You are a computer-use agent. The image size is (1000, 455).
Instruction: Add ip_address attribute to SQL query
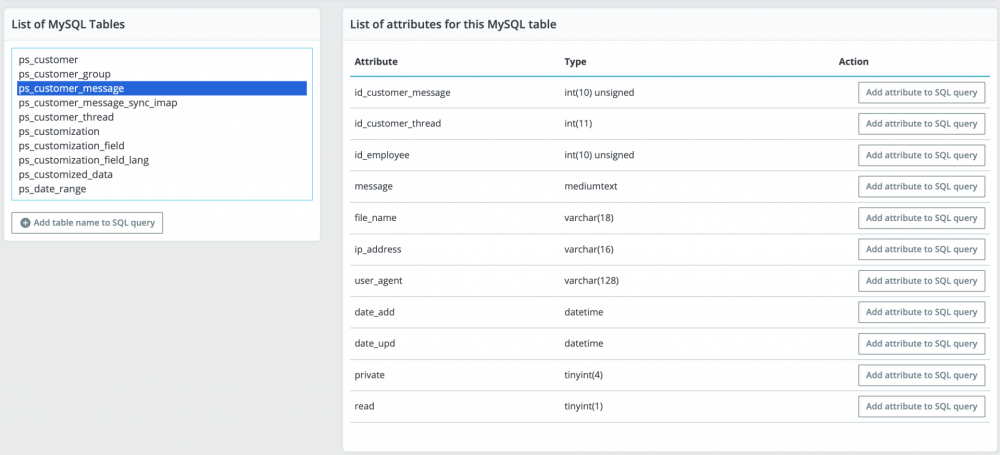coord(921,249)
